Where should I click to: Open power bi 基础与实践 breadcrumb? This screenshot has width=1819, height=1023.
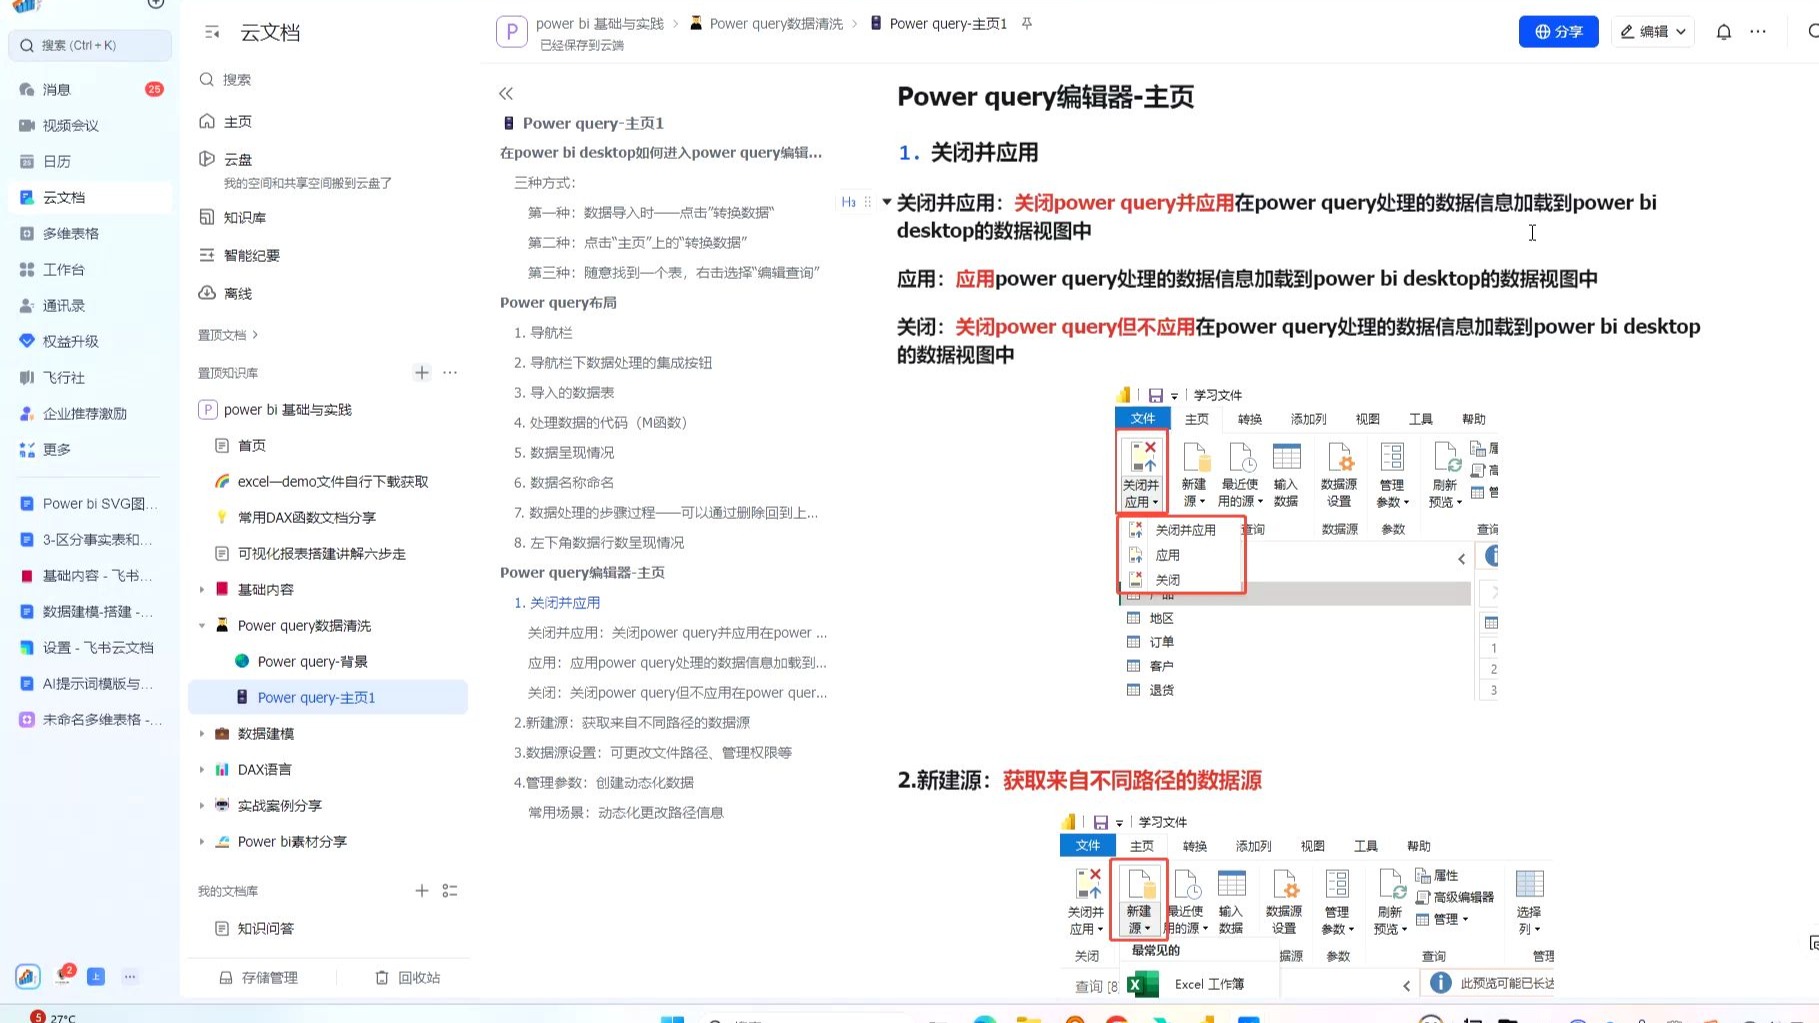pos(599,23)
